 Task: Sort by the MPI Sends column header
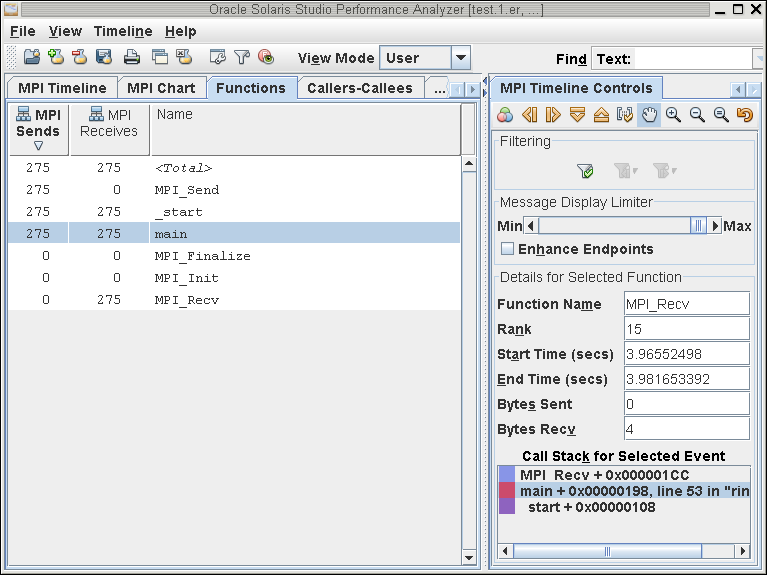[x=38, y=130]
